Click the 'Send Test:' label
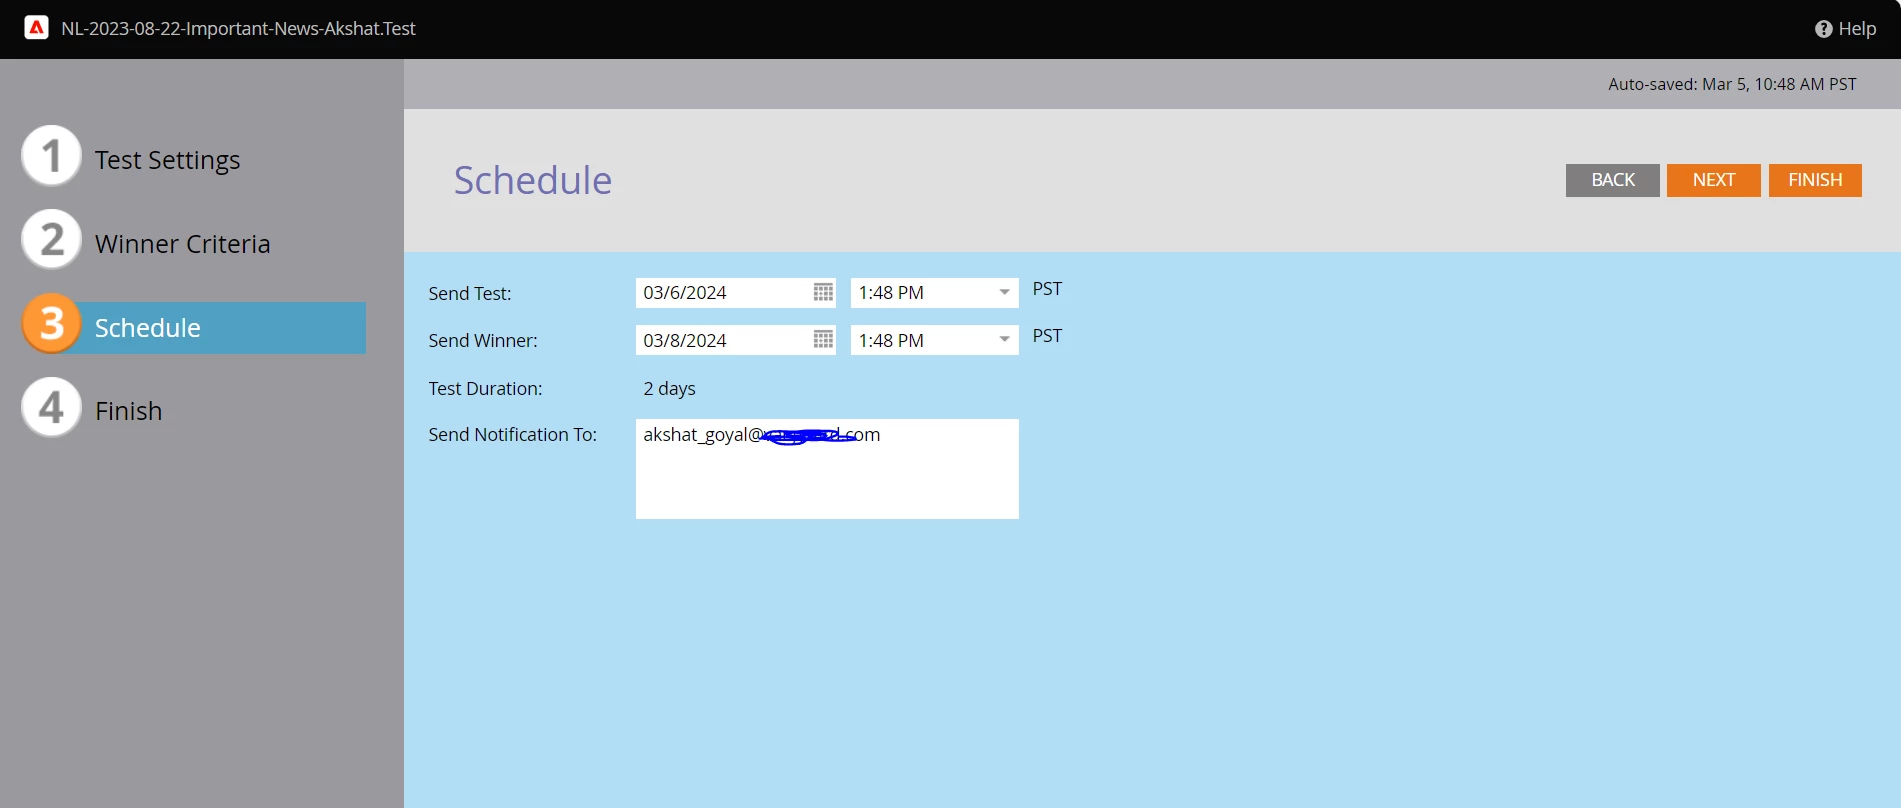This screenshot has height=808, width=1901. click(470, 293)
